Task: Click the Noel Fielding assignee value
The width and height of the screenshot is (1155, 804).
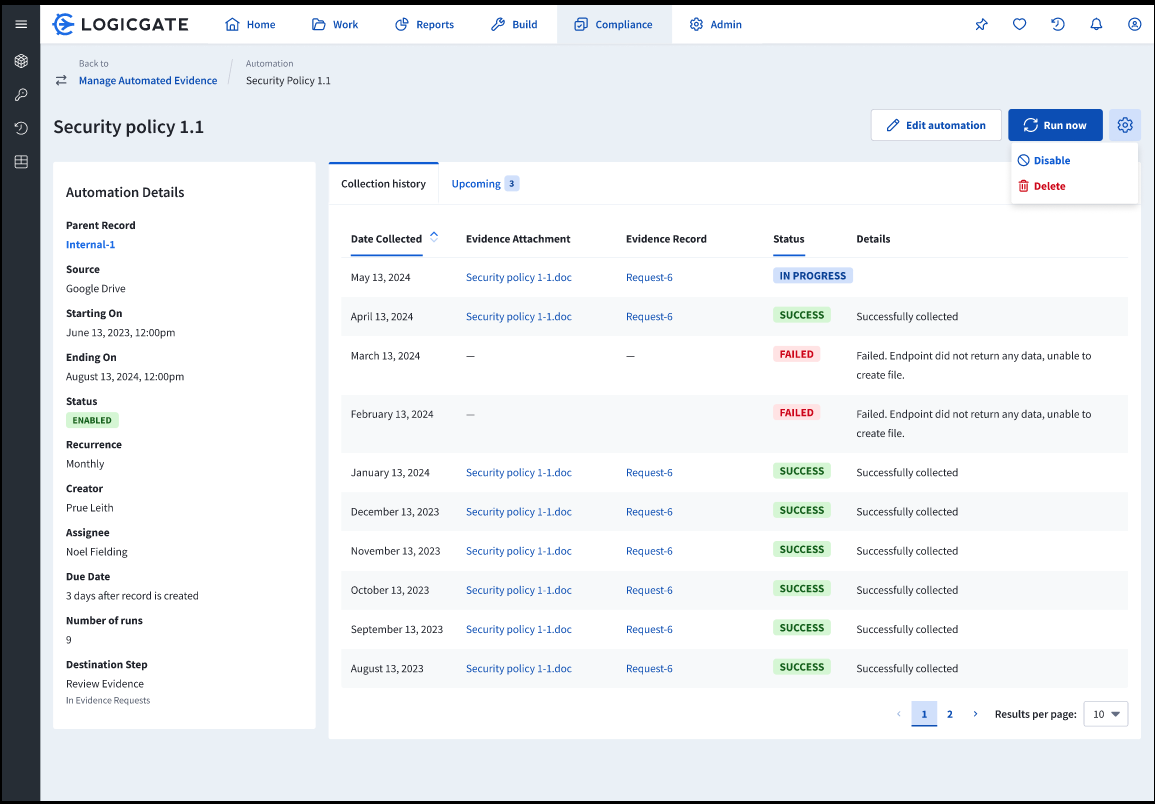Action: pyautogui.click(x=96, y=552)
